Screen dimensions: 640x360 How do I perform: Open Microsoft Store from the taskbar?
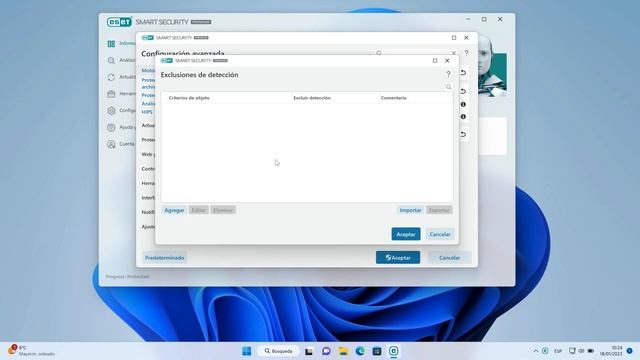(377, 351)
